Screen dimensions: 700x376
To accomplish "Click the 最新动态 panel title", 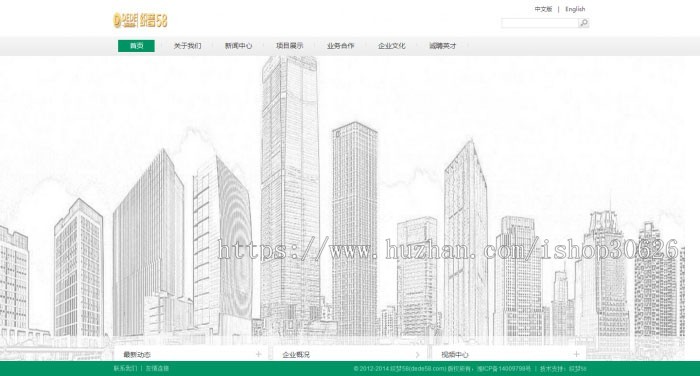I will click(137, 355).
